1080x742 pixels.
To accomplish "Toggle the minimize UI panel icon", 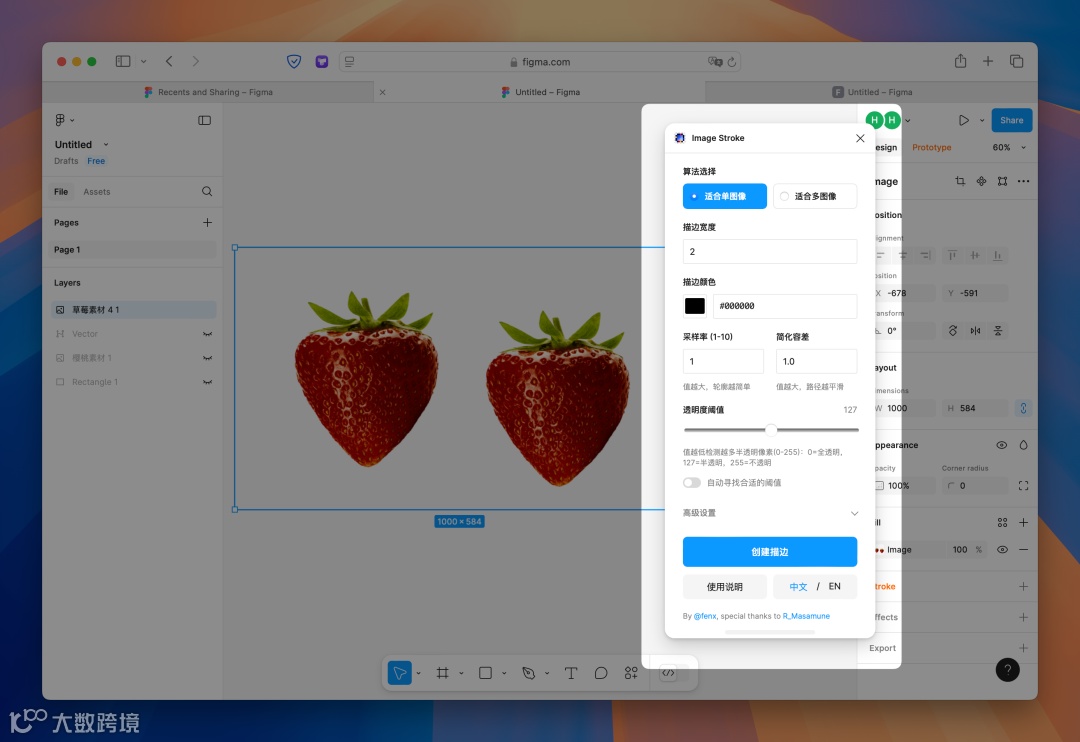I will click(205, 120).
